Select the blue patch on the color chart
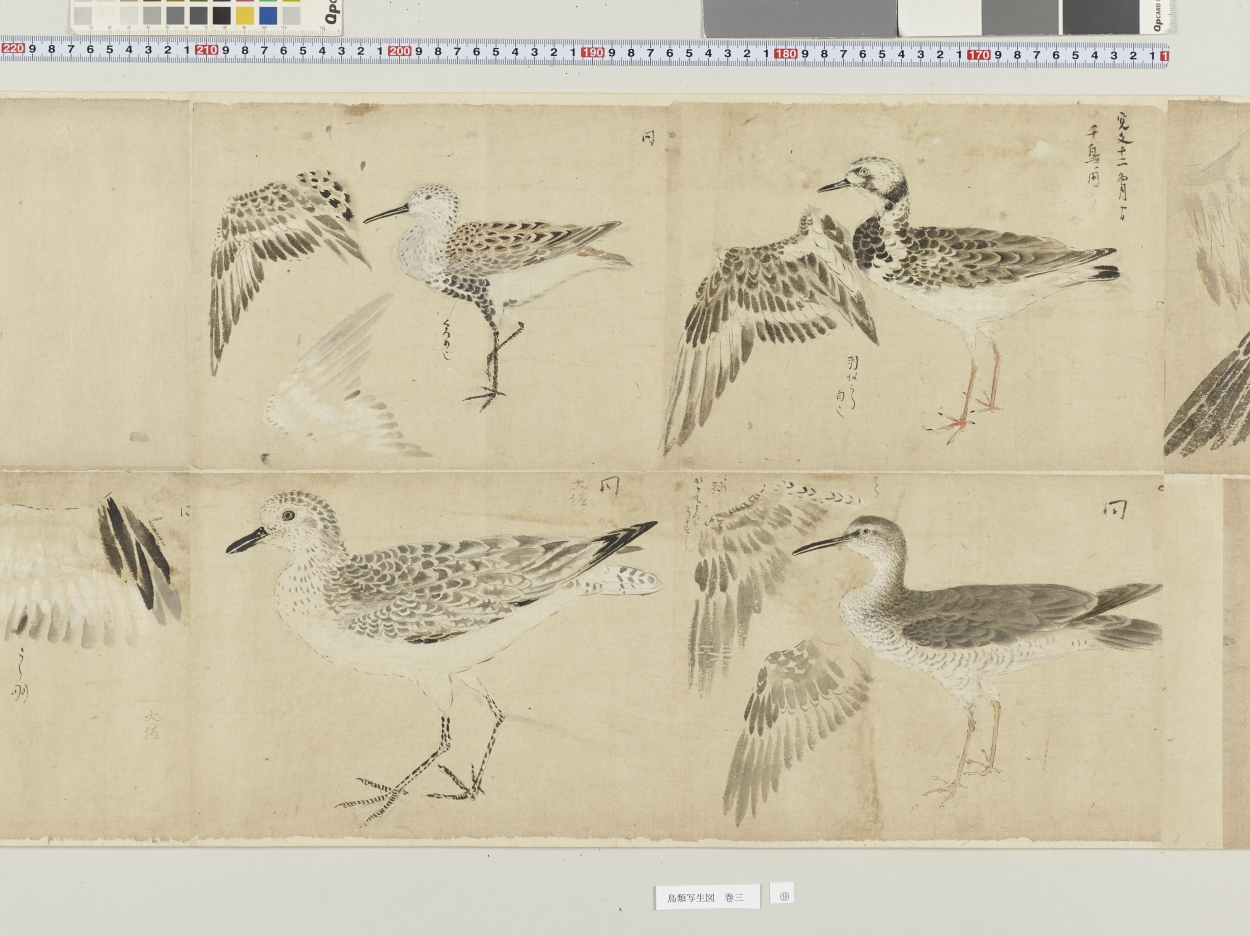The image size is (1250, 936). point(268,16)
